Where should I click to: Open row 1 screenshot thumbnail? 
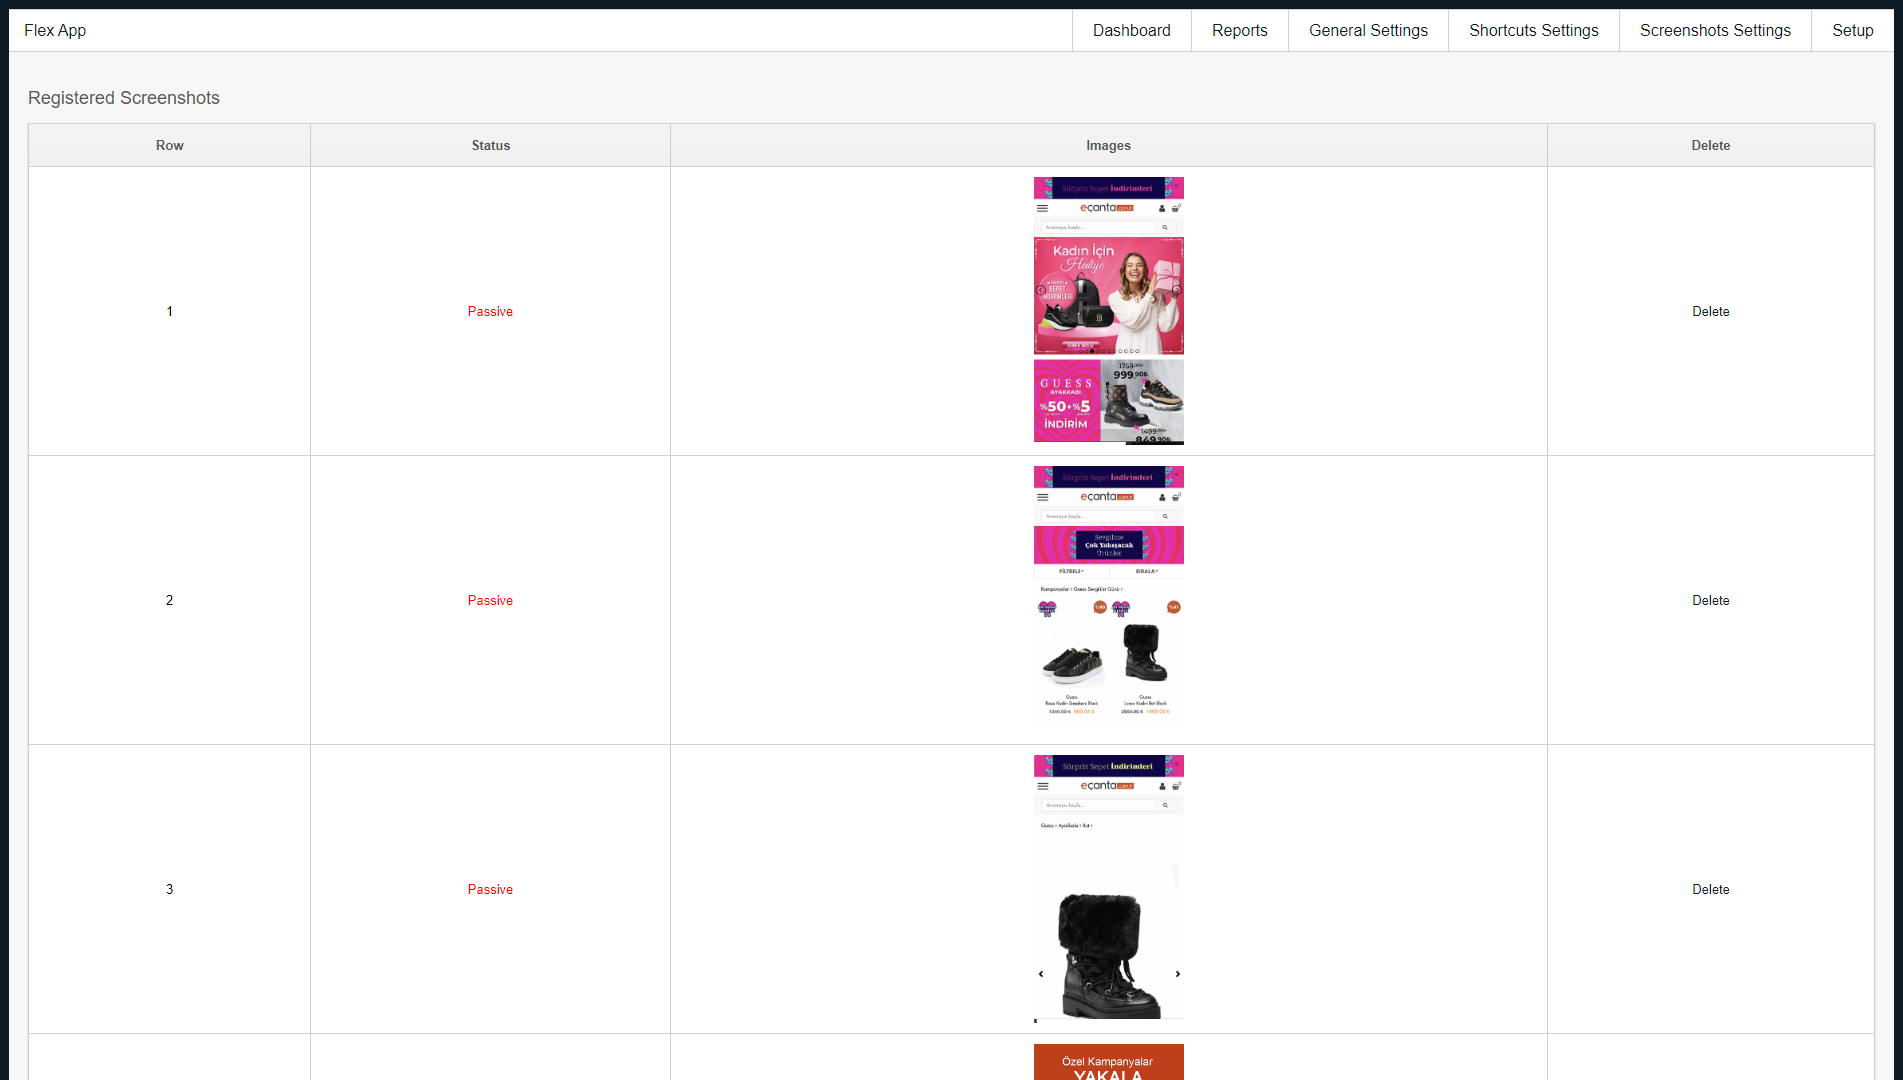(x=1108, y=311)
